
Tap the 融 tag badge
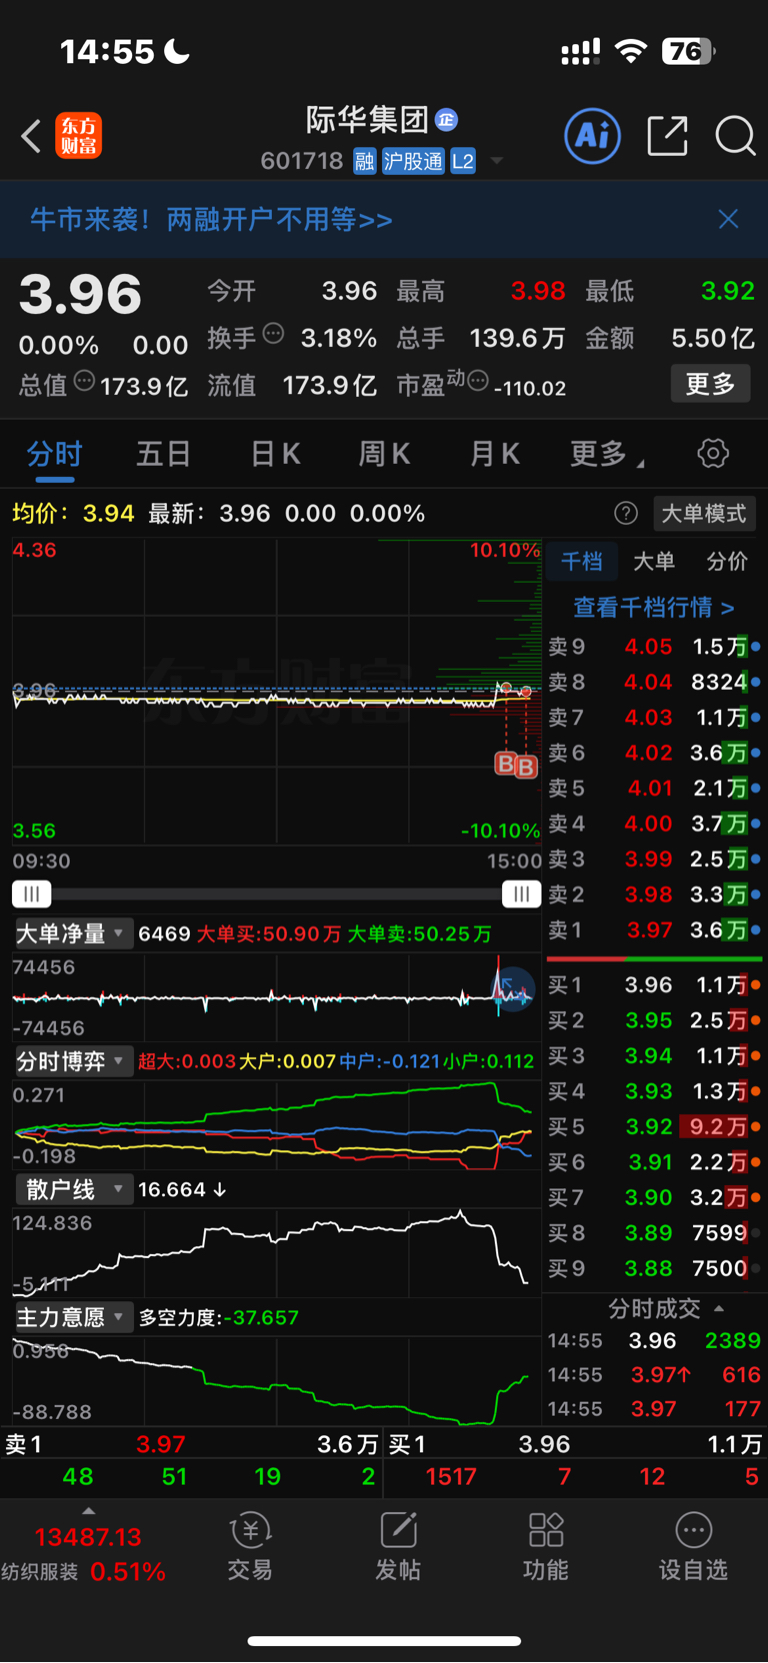tap(364, 161)
